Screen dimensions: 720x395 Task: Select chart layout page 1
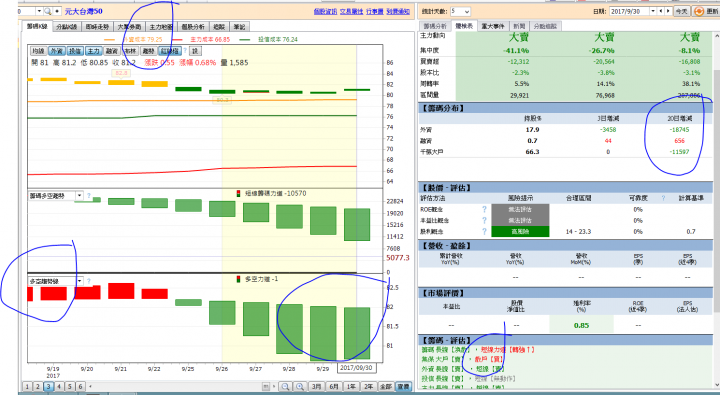point(27,387)
